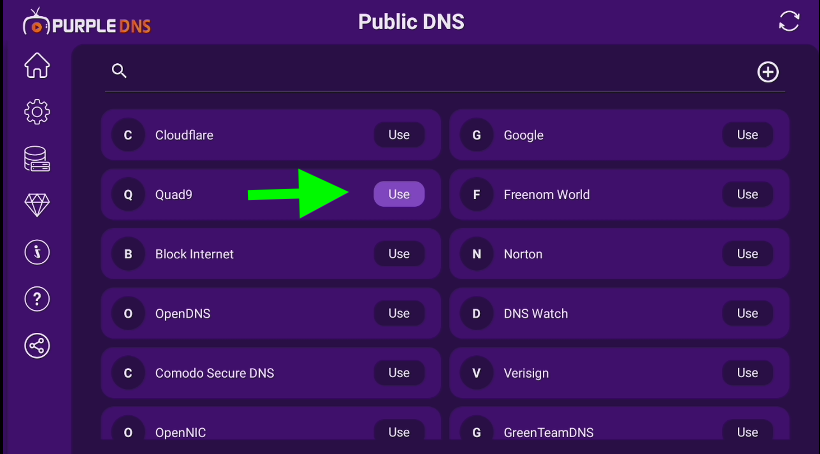
Task: Click the Purple DNS logo
Action: point(88,21)
